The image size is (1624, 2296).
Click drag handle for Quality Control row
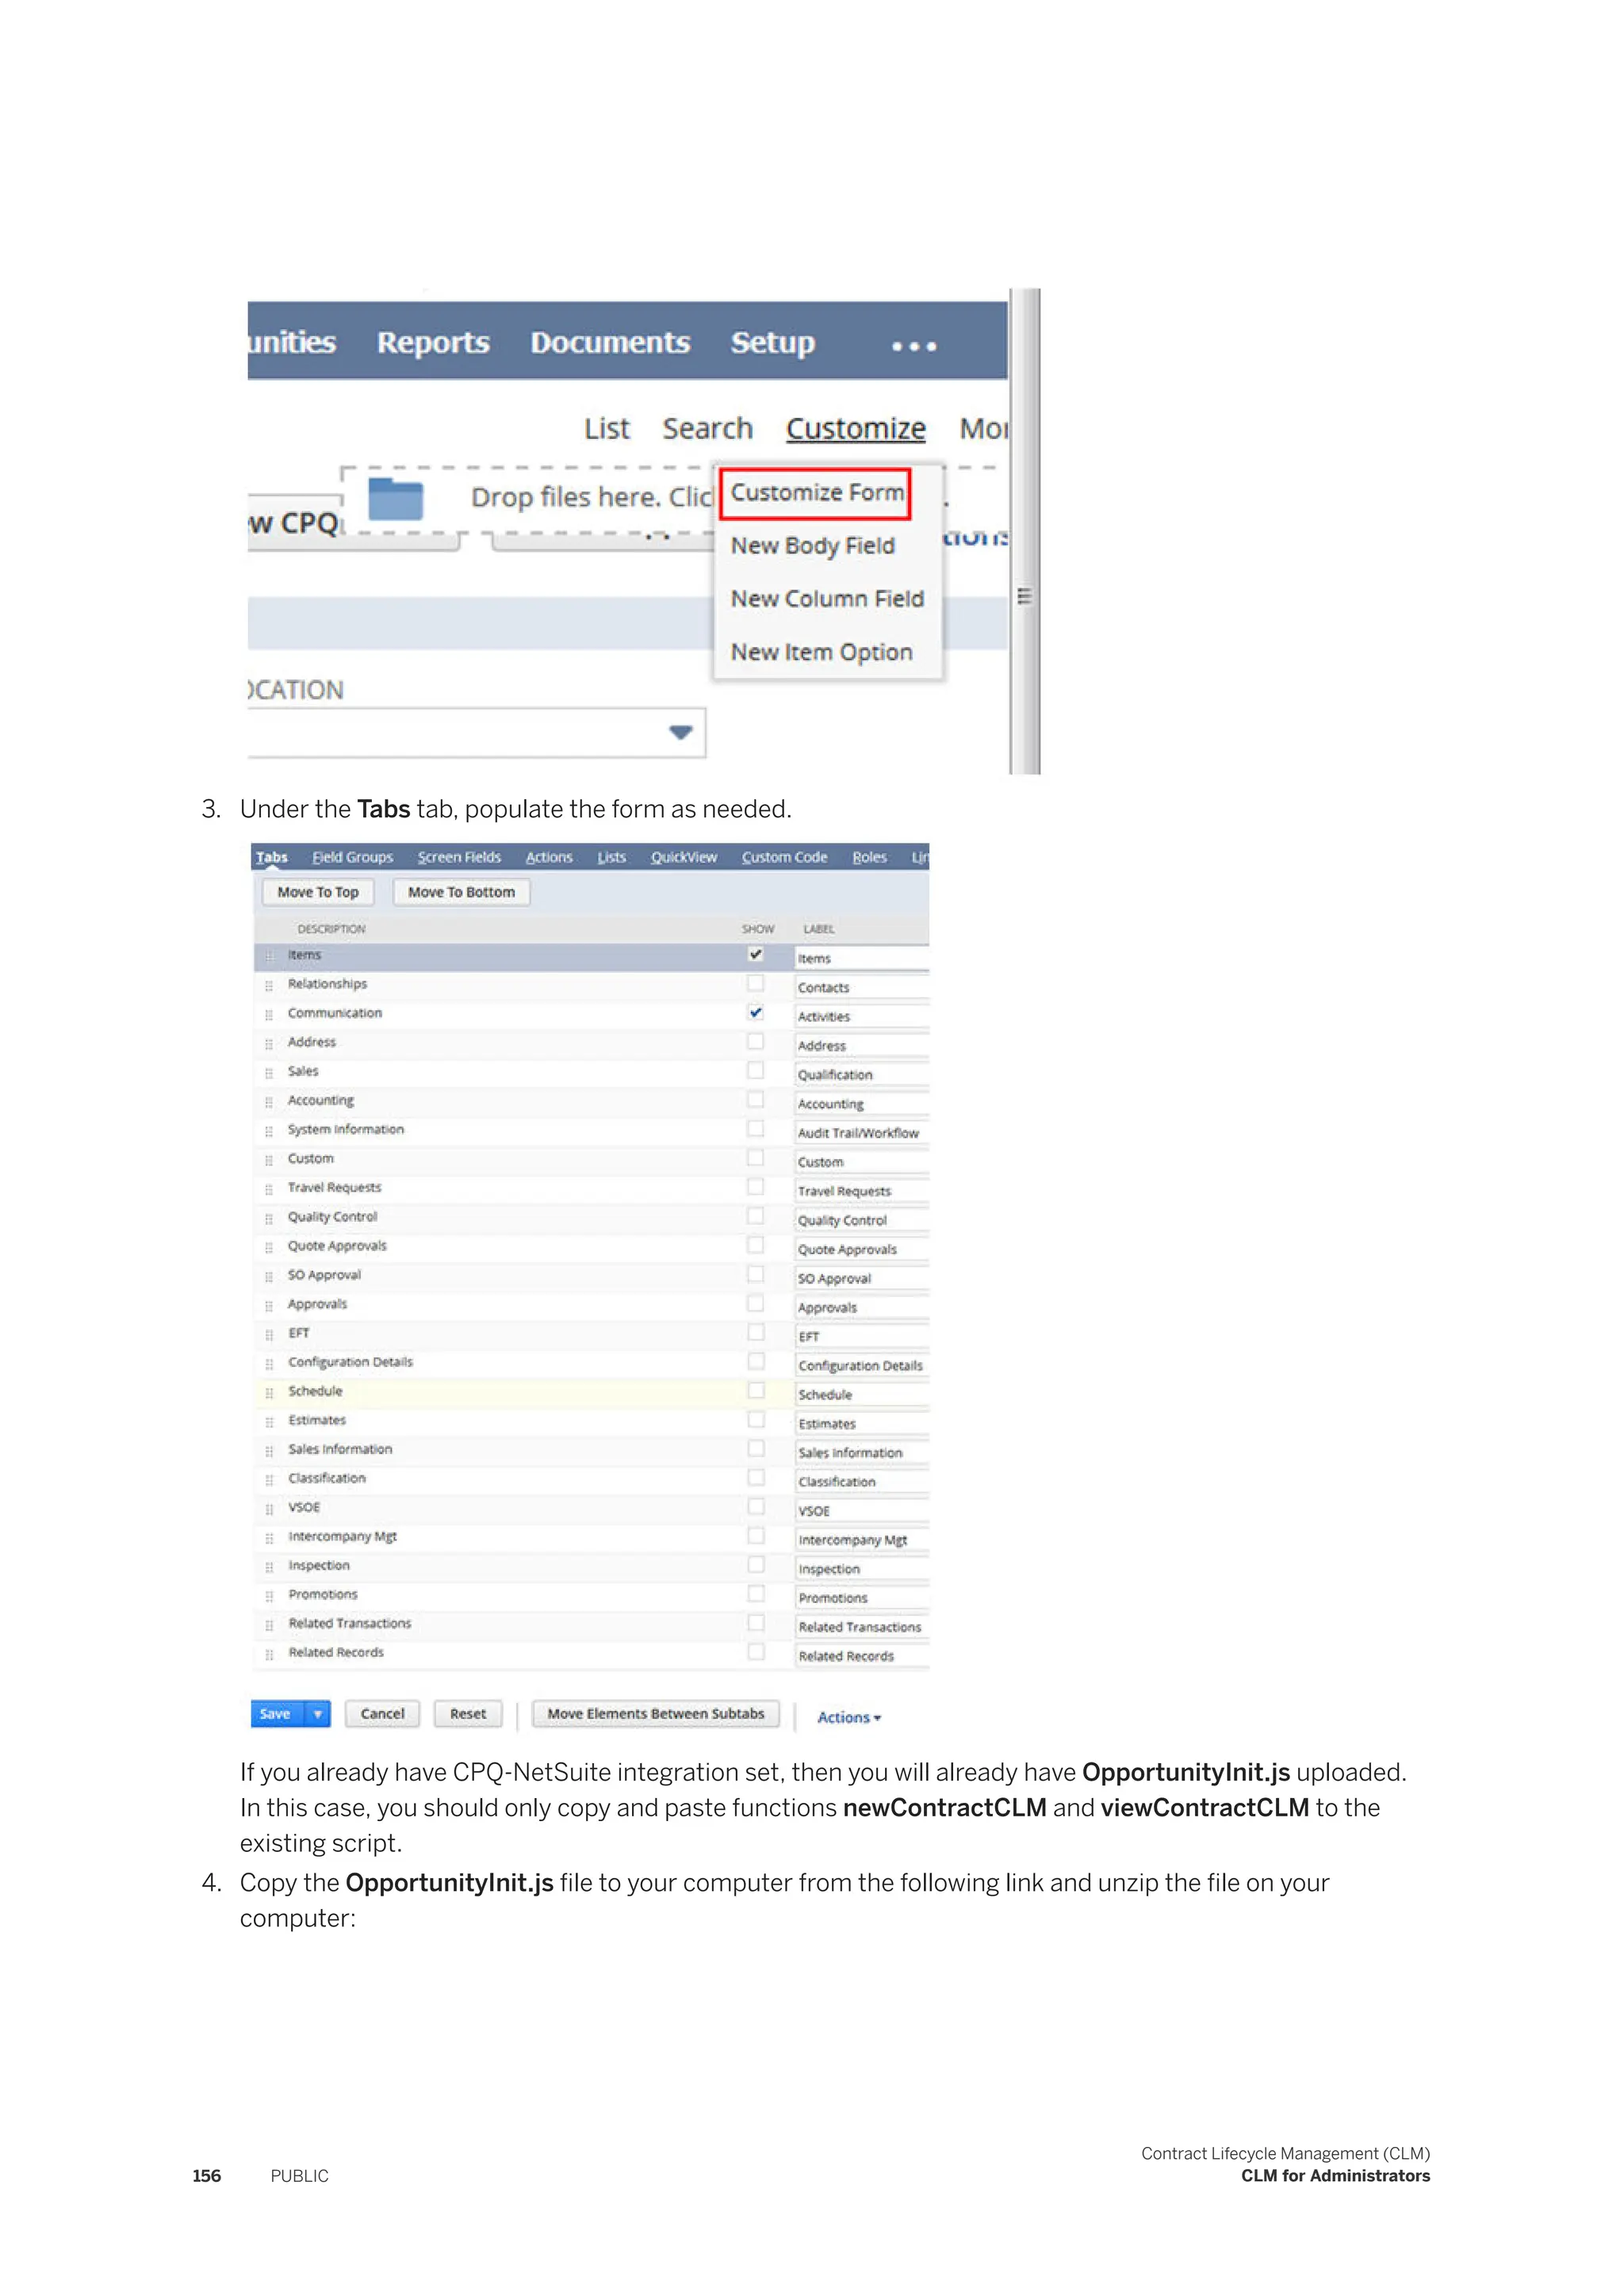pyautogui.click(x=269, y=1219)
